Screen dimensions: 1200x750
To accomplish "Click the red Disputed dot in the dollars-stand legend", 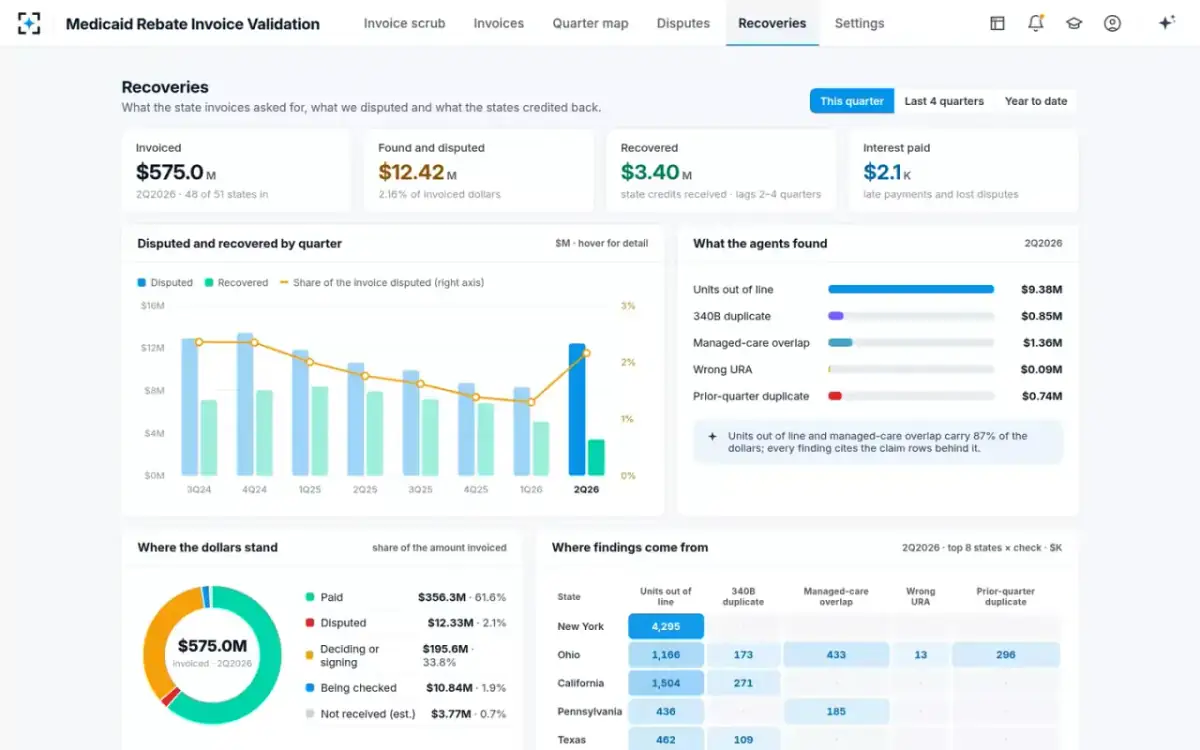I will (x=310, y=623).
